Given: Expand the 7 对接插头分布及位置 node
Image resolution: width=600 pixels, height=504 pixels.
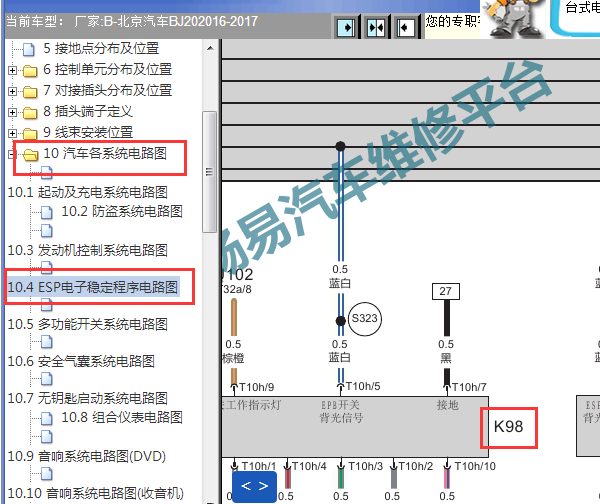Looking at the screenshot, I should click(x=12, y=91).
